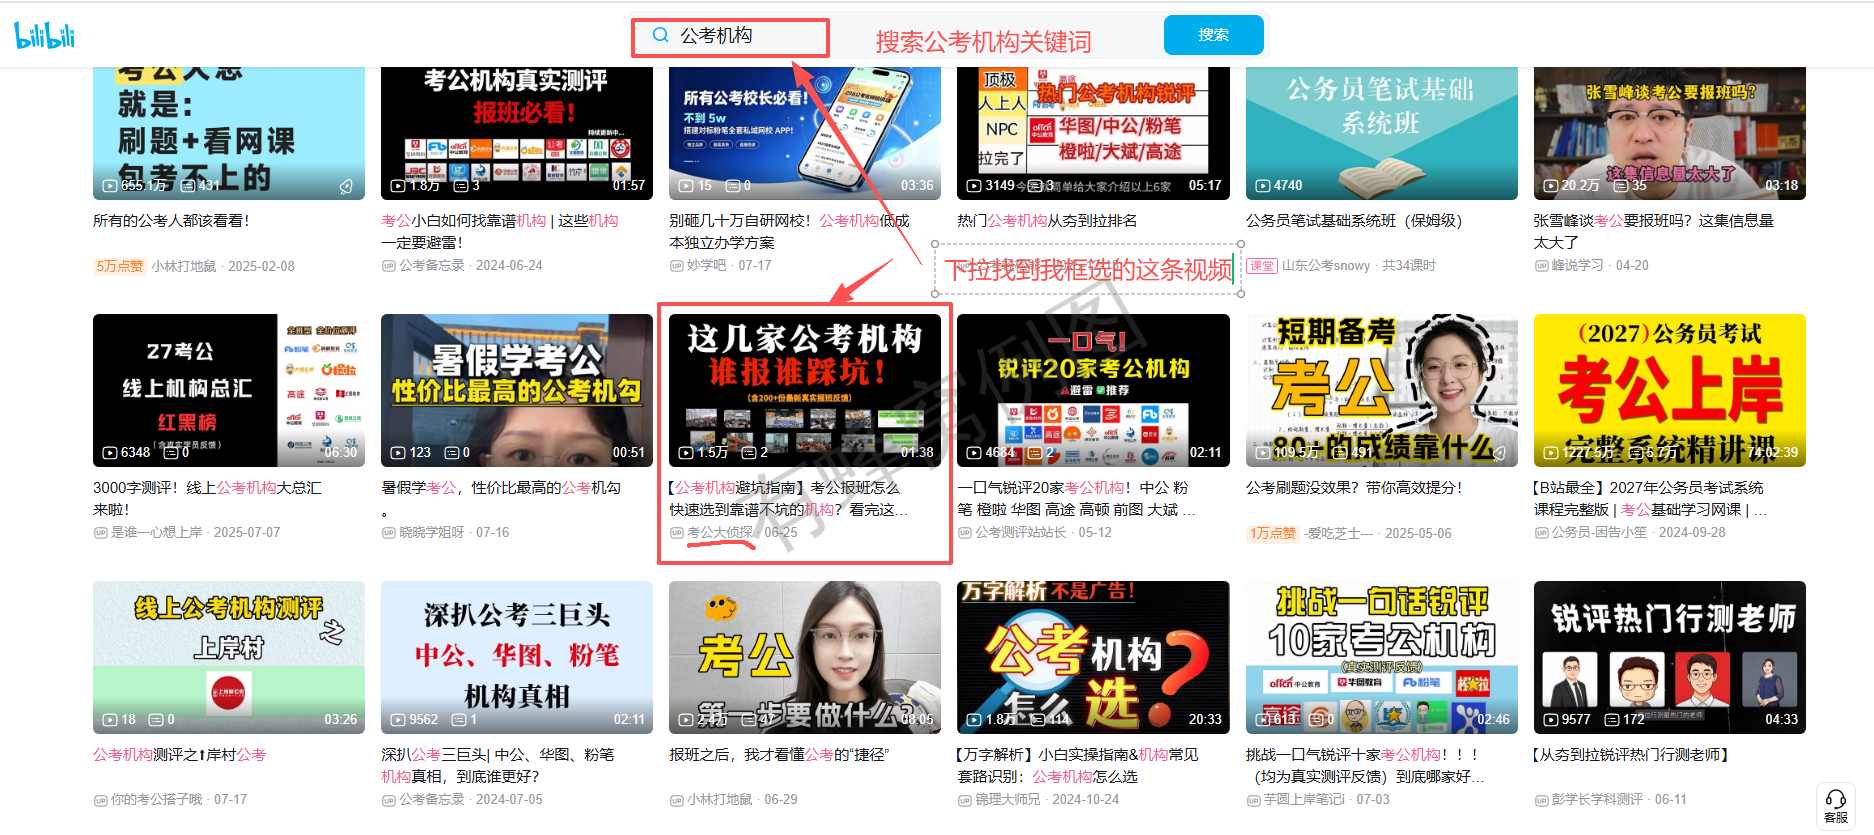1874x835 pixels.
Task: Open title 别砸几十万自研网校
Action: tap(790, 232)
